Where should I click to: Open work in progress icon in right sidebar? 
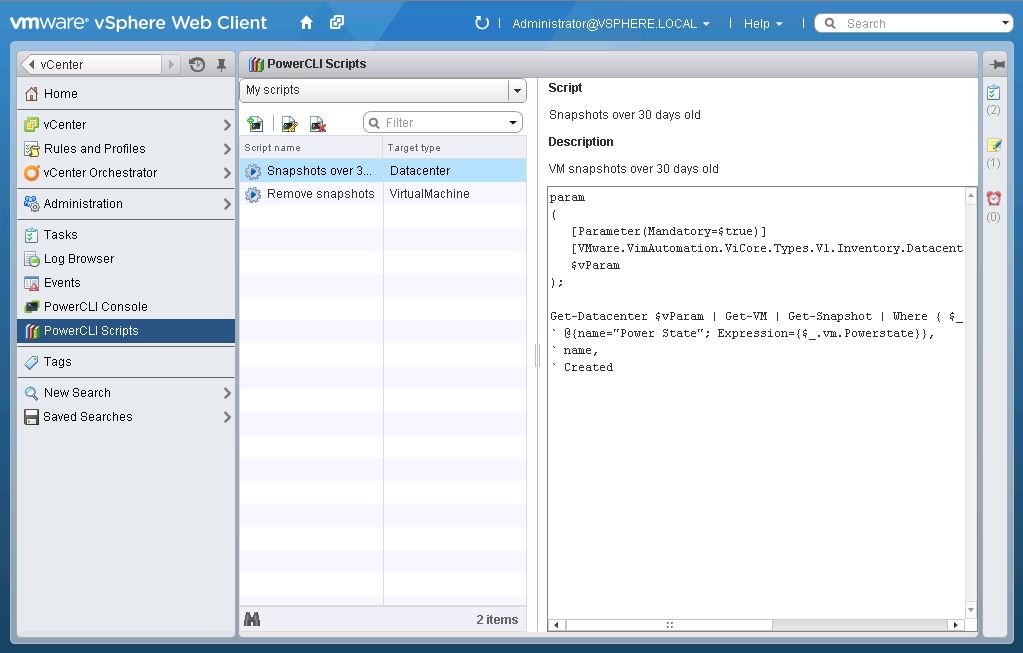point(993,145)
